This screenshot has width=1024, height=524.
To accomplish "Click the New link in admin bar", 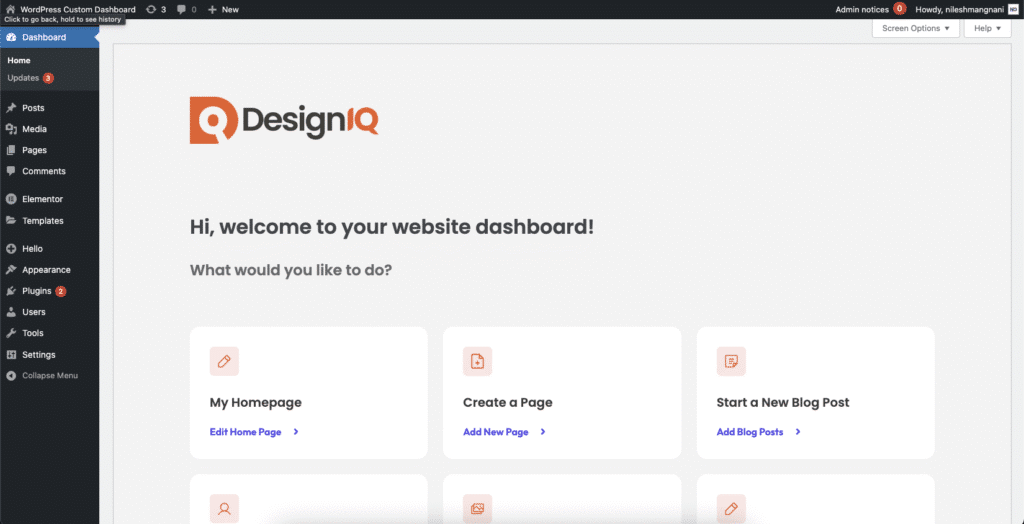I will 230,10.
